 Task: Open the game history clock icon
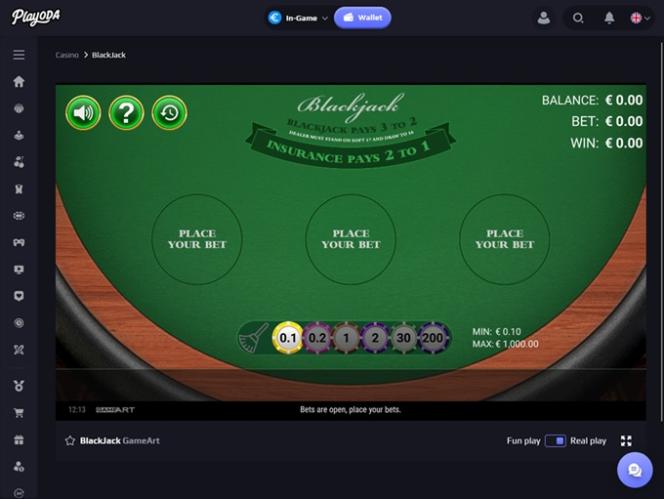coord(169,113)
